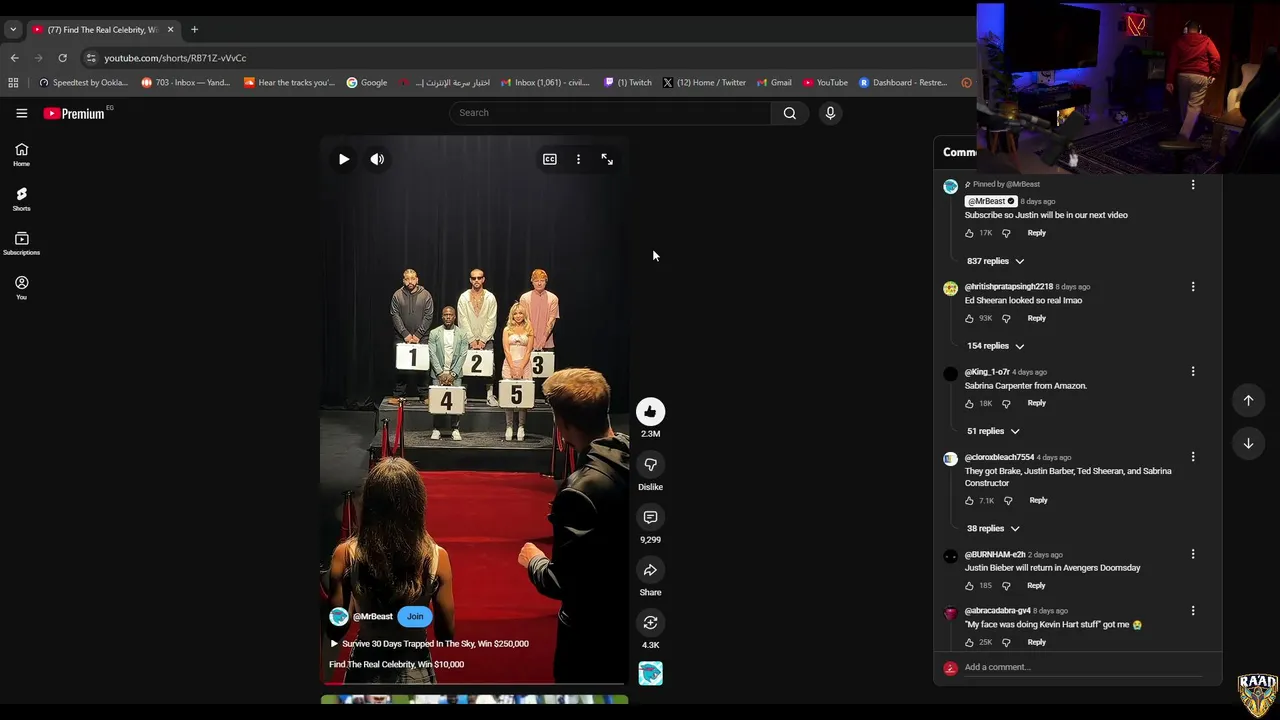
Task: Open the browser tab search dropdown
Action: tap(12, 30)
